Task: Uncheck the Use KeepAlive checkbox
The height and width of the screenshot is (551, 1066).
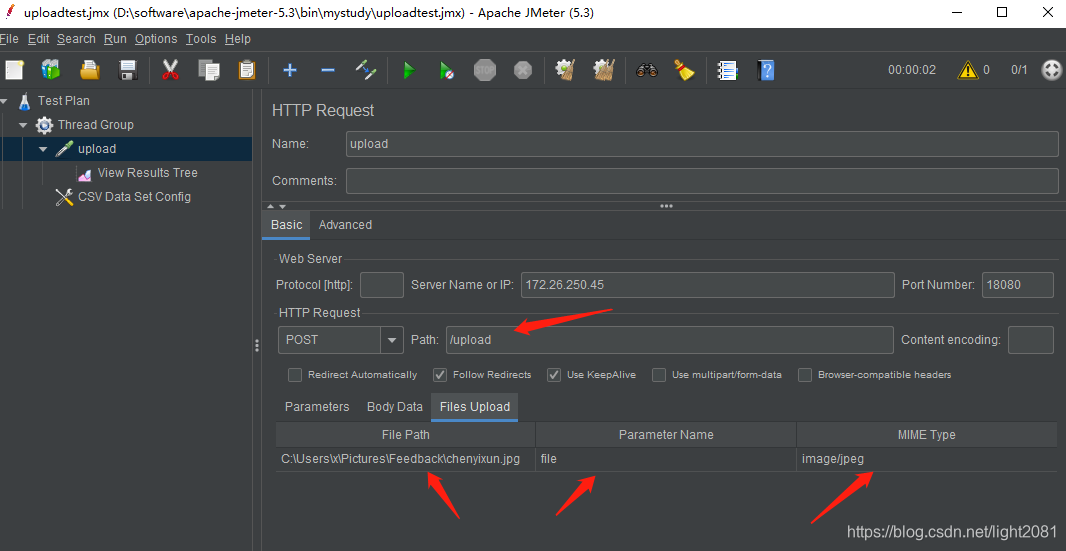Action: 554,375
